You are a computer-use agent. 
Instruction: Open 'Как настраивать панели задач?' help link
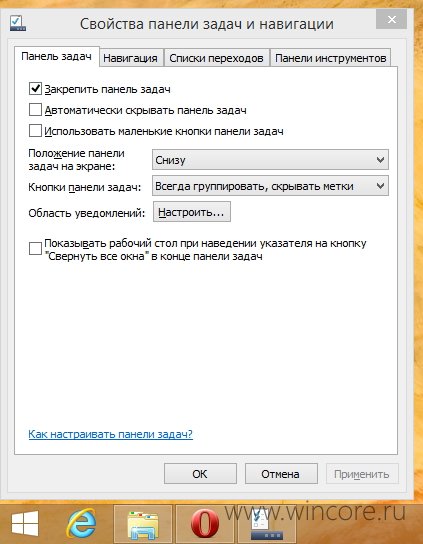(x=110, y=434)
